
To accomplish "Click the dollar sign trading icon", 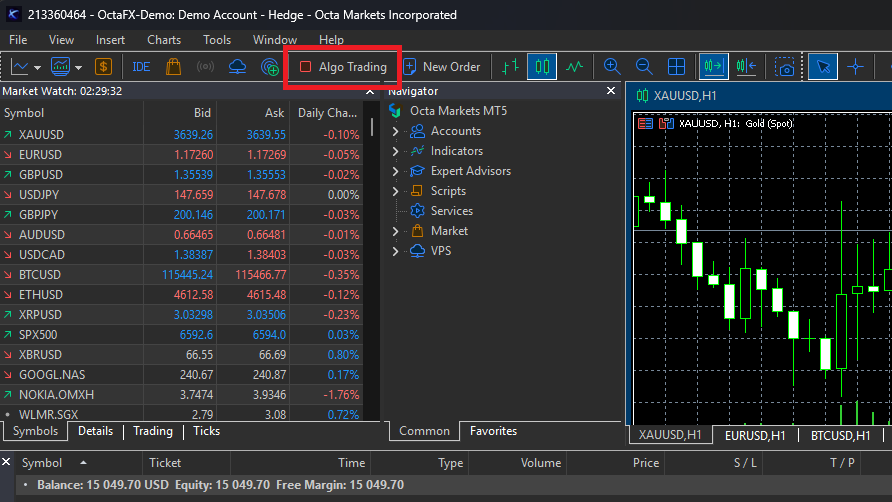I will (103, 67).
